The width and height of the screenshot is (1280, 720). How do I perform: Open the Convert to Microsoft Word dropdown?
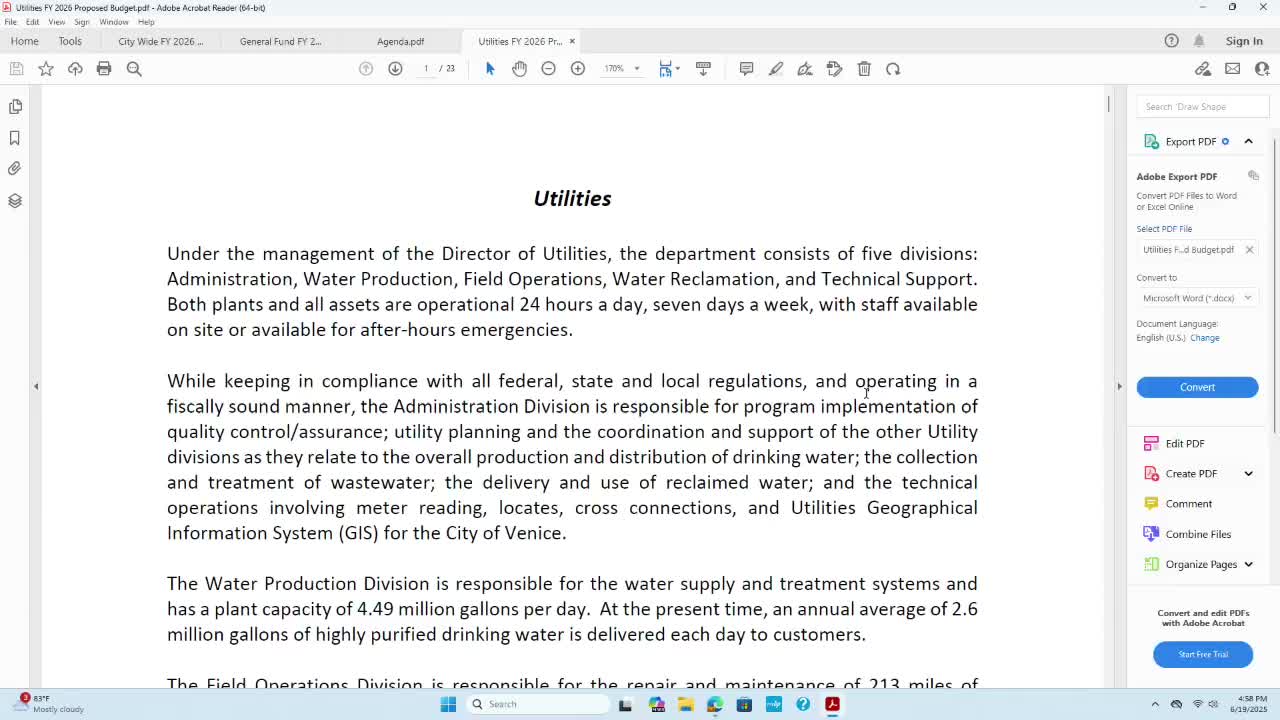pyautogui.click(x=1197, y=298)
